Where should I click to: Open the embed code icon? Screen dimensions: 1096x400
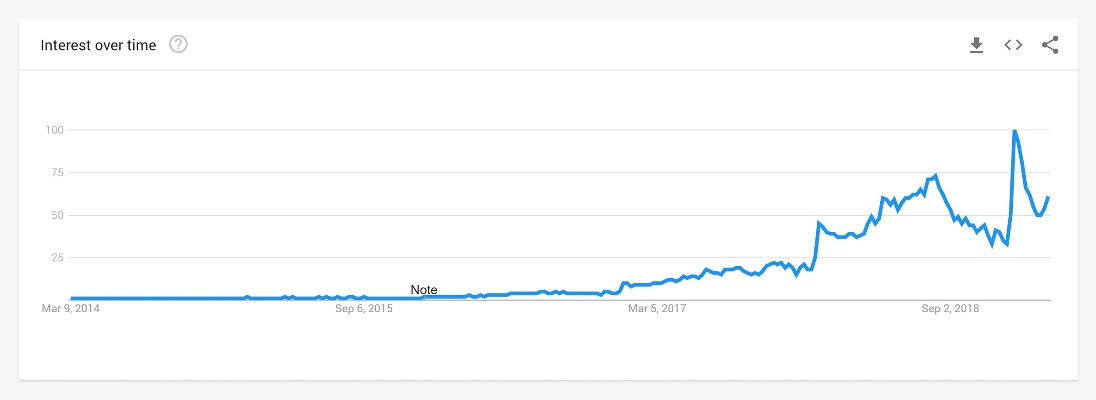(1013, 44)
